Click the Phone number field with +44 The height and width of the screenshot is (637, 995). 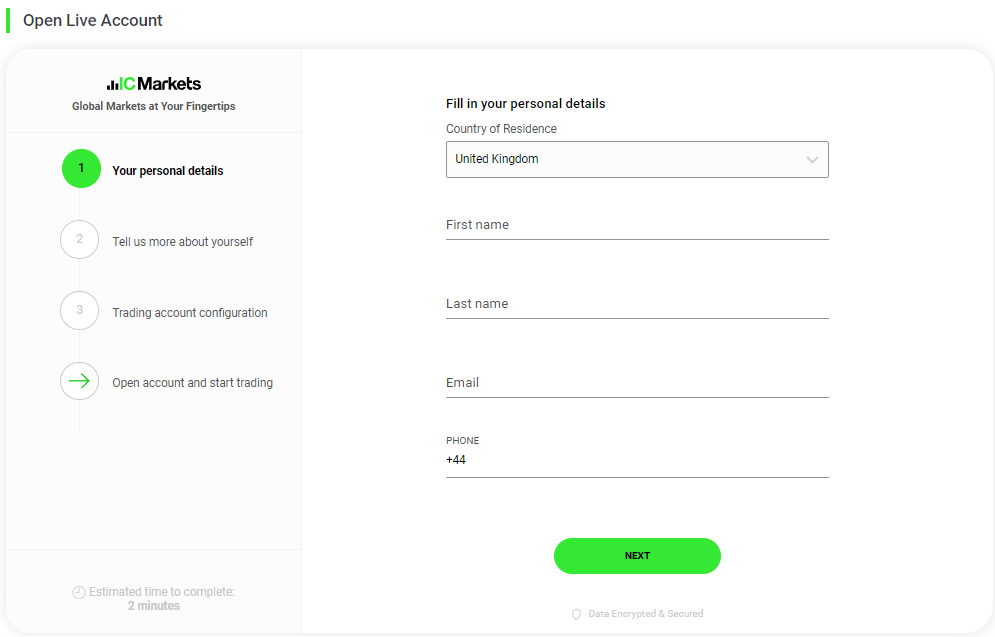pos(637,461)
